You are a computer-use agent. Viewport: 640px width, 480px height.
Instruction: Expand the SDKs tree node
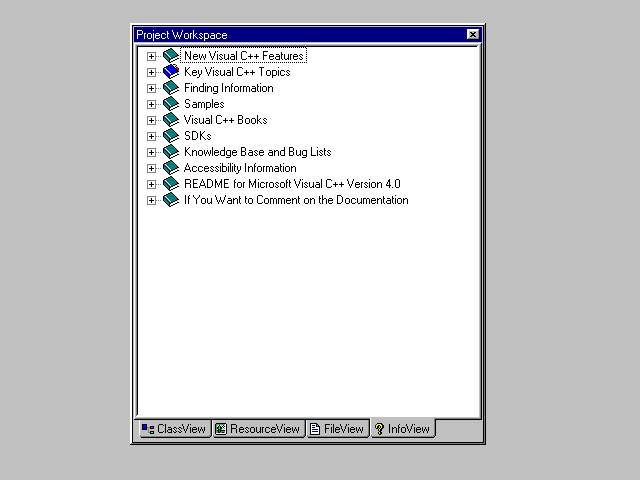pyautogui.click(x=152, y=136)
